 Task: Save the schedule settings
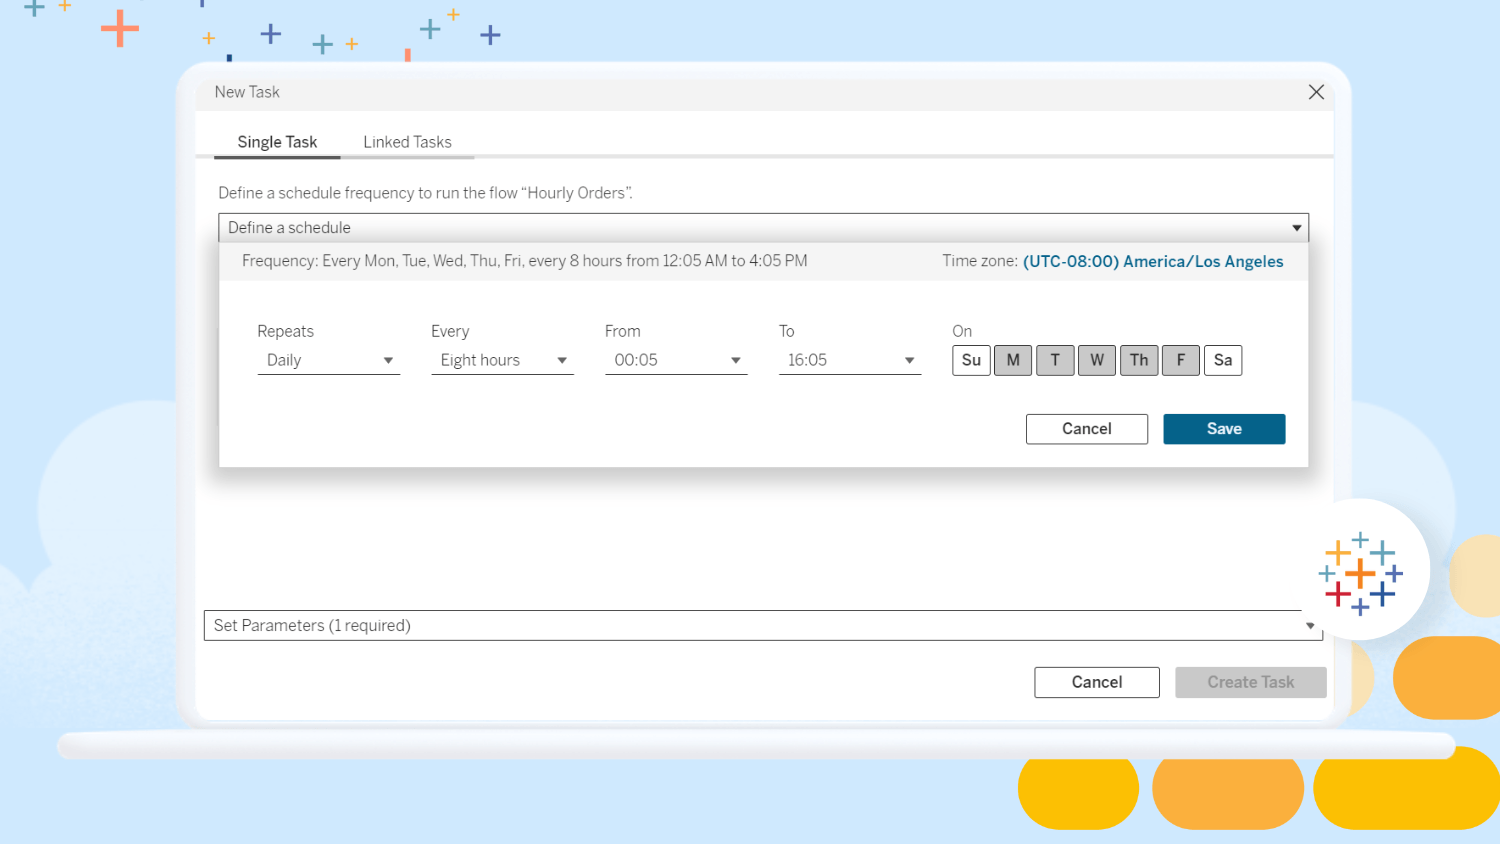coord(1224,429)
